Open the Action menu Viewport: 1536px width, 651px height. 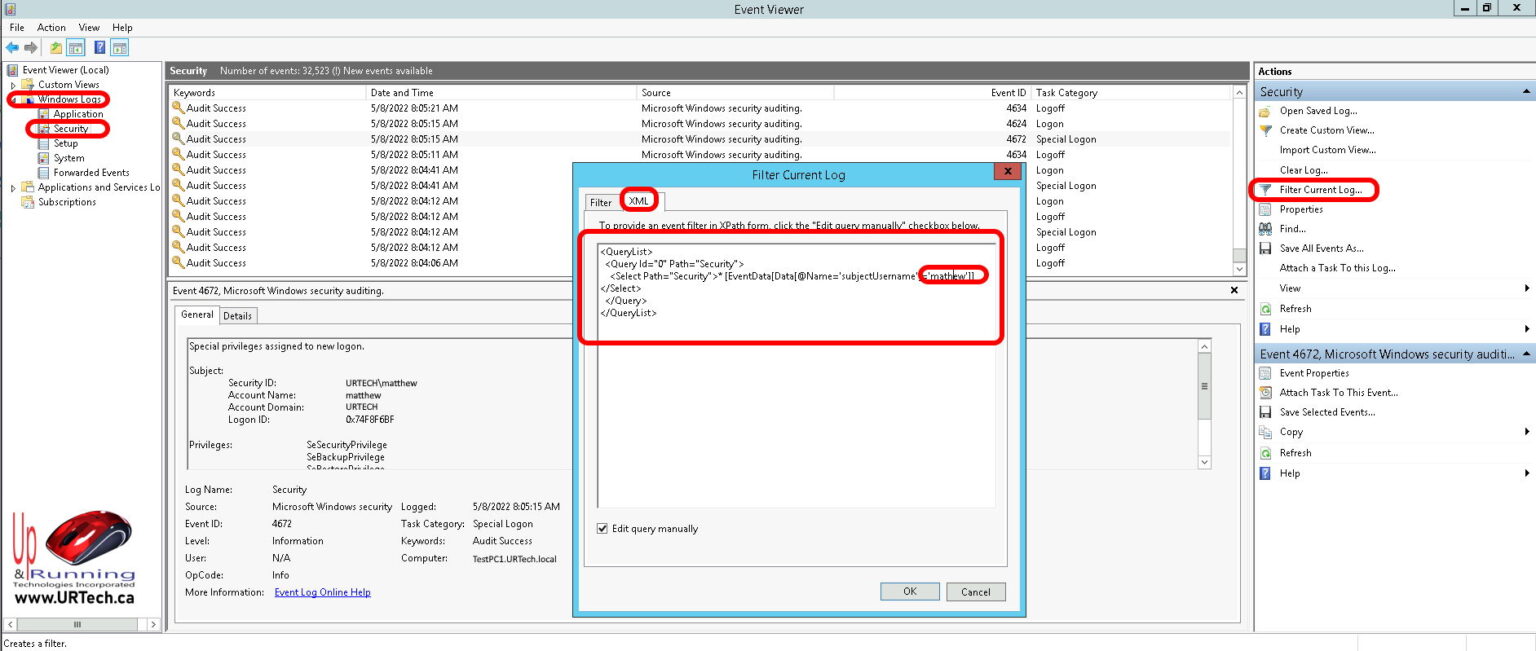(x=51, y=28)
